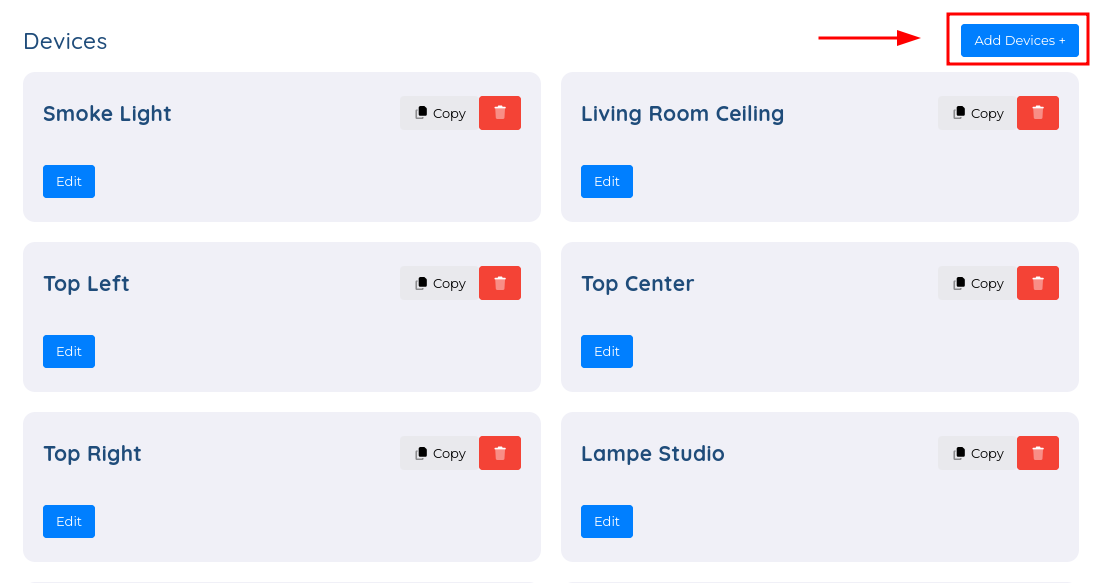This screenshot has height=583, width=1098.
Task: Open Edit for Top Left
Action: (69, 351)
